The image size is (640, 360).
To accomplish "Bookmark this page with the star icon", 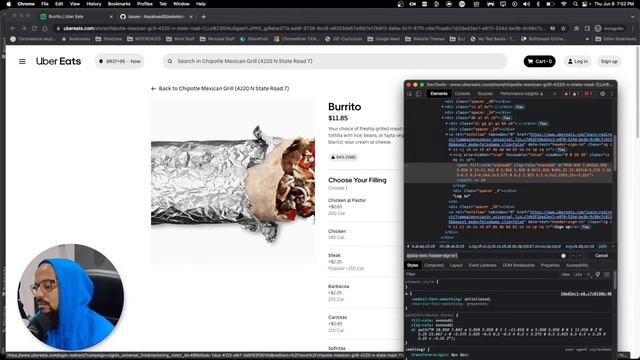I will point(563,29).
